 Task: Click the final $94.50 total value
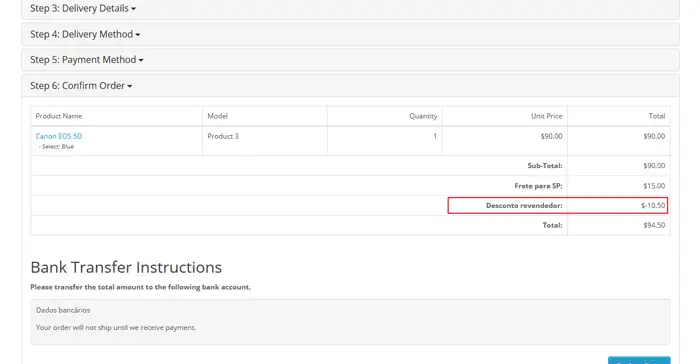click(654, 225)
